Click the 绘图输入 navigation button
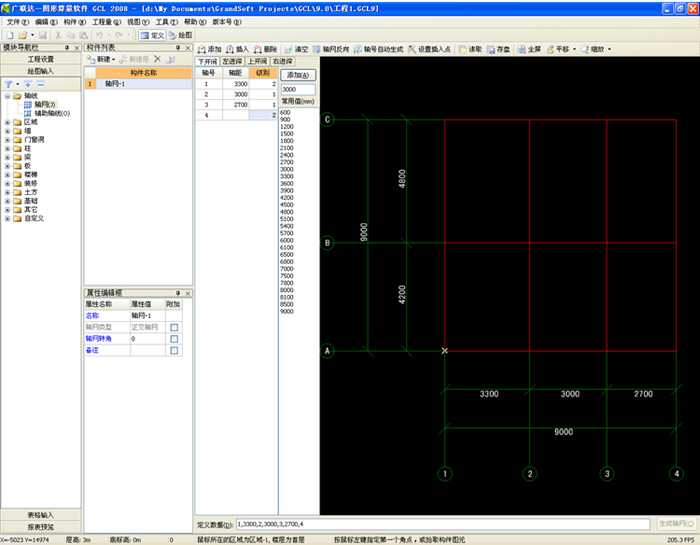700x545 pixels. pyautogui.click(x=41, y=71)
